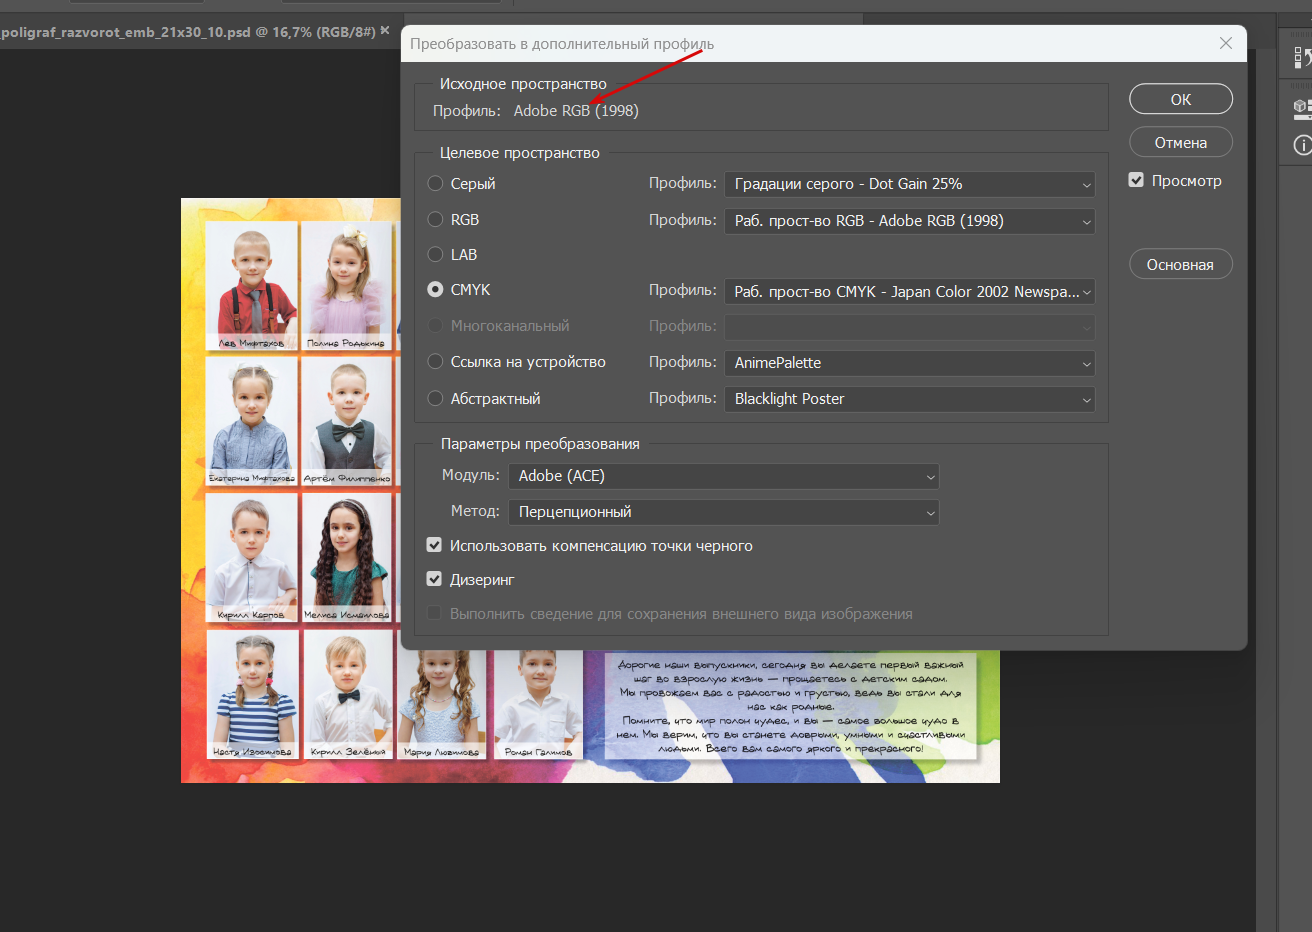Switch to Основная basic mode

point(1180,264)
